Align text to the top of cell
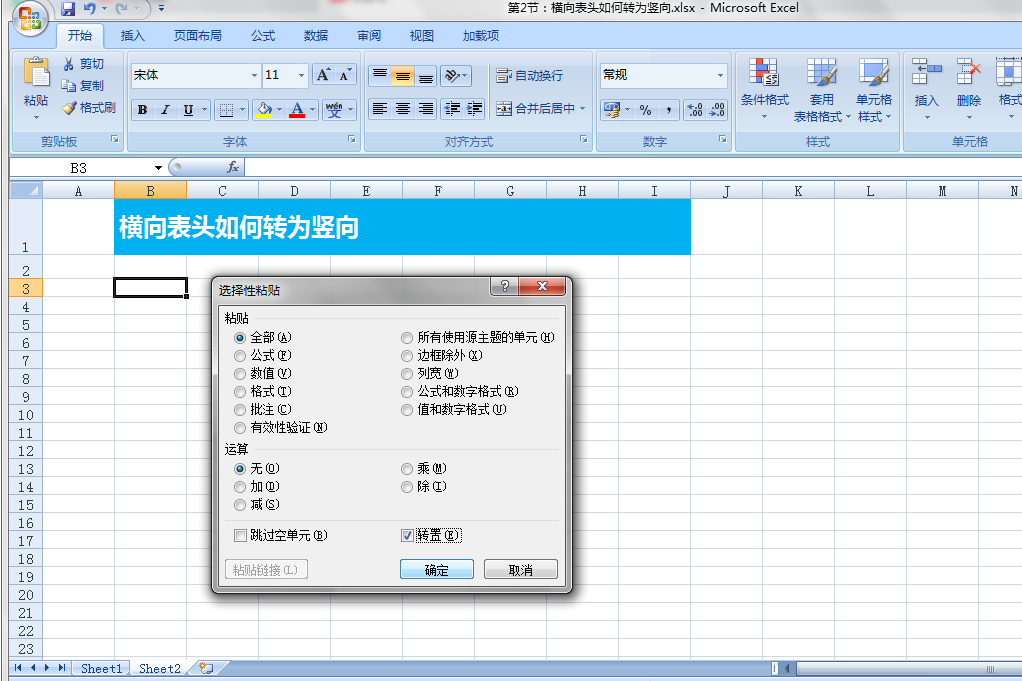This screenshot has width=1022, height=681. tap(380, 76)
